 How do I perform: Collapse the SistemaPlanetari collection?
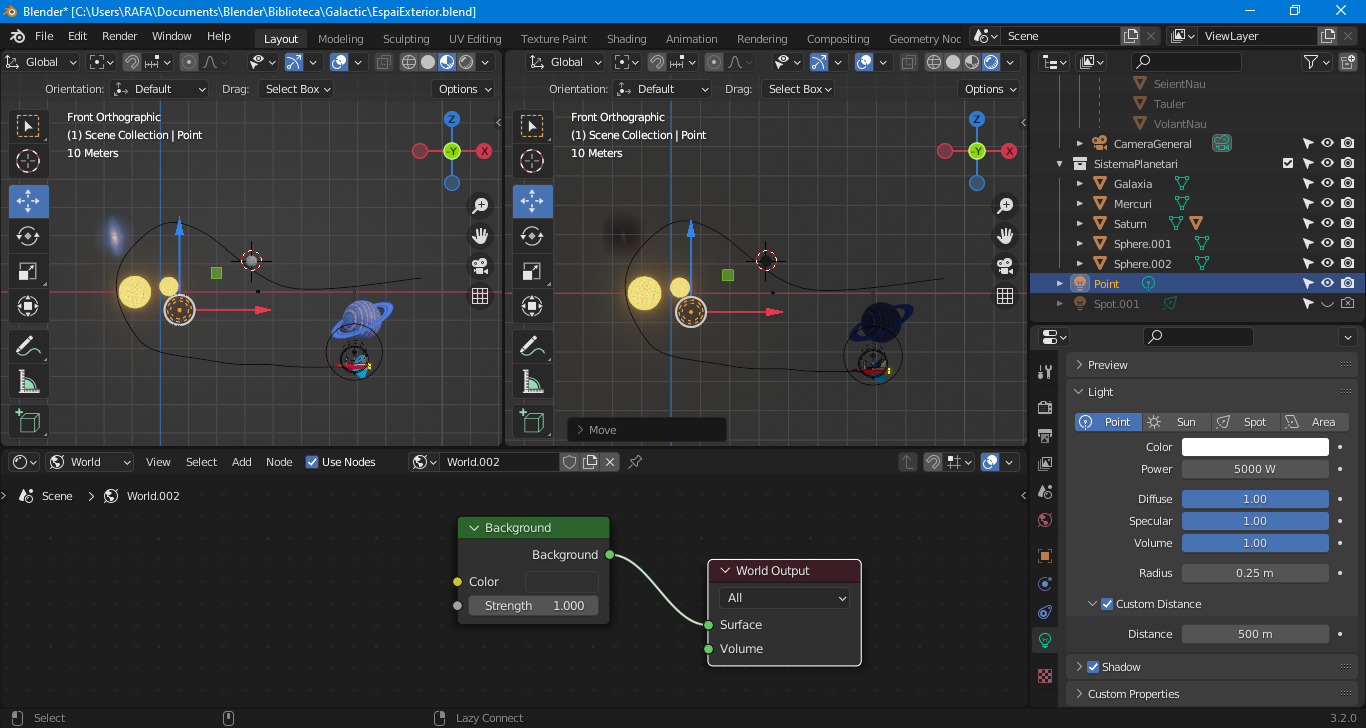pos(1060,164)
